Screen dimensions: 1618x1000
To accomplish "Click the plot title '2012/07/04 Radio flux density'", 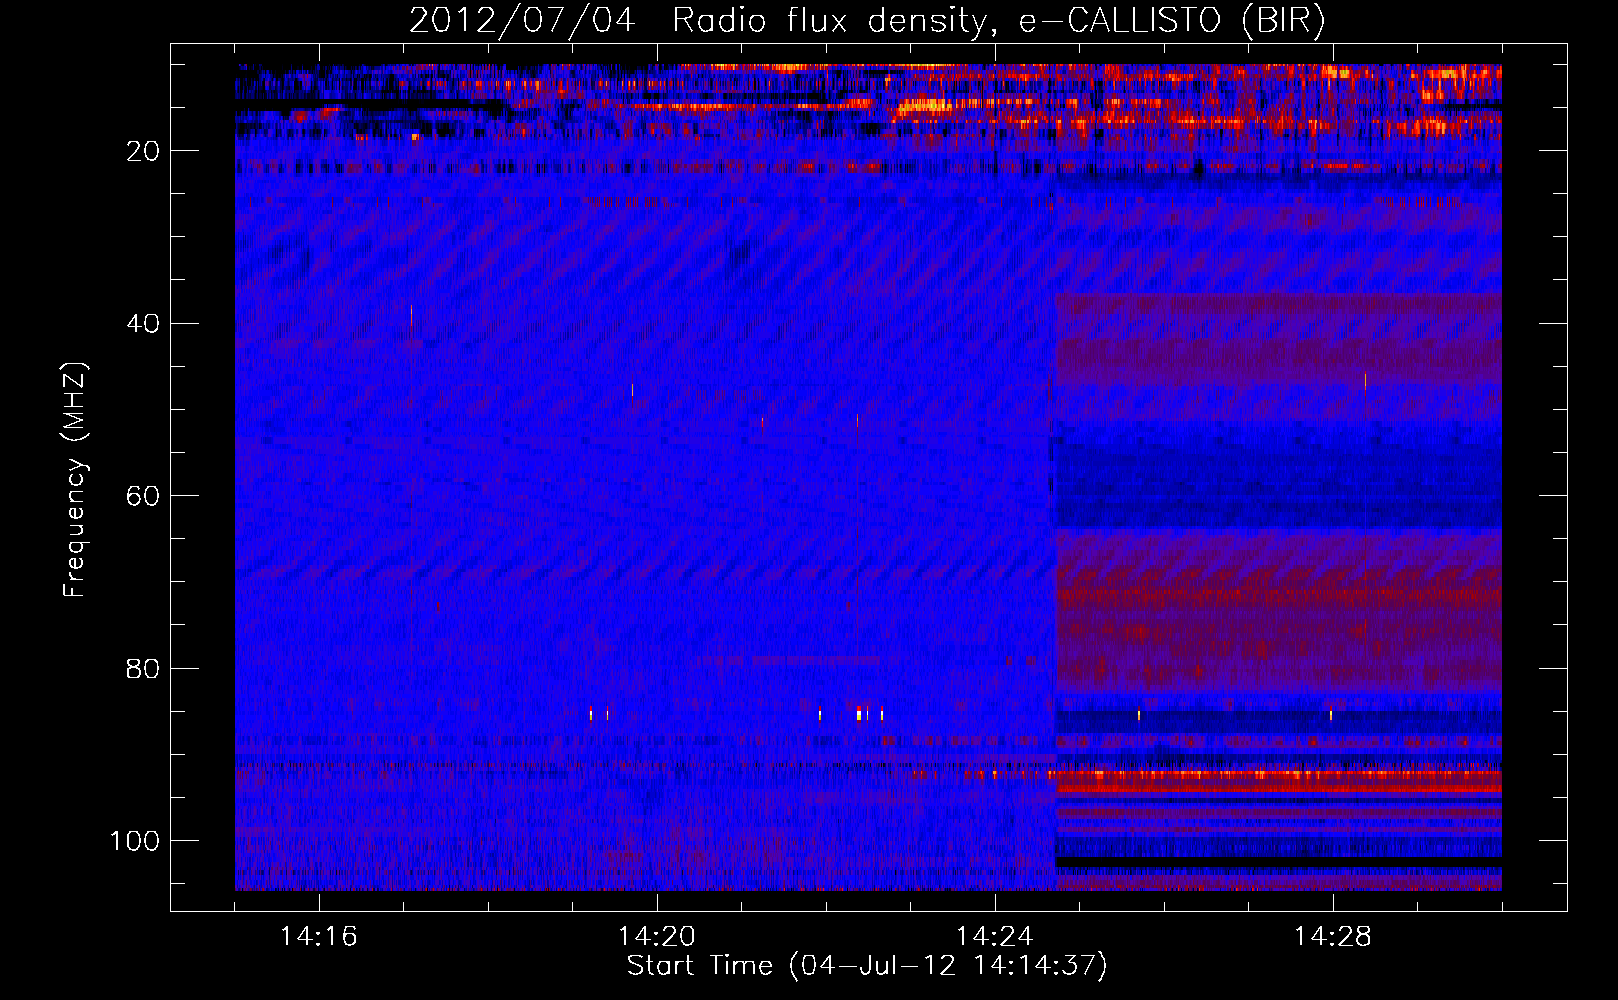I will (x=867, y=21).
